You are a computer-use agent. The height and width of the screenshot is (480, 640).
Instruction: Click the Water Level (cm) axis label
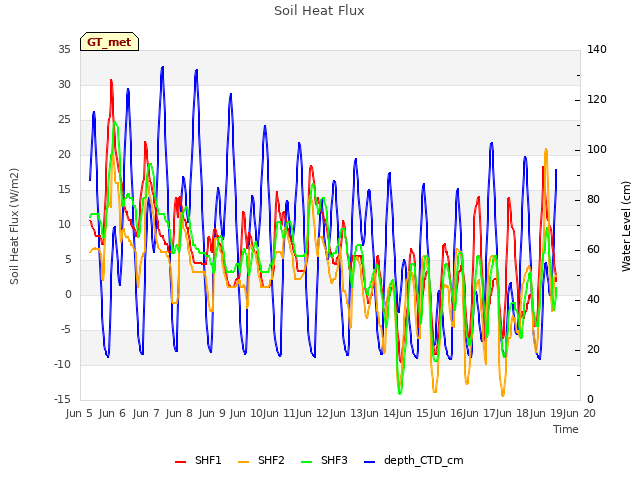tap(626, 226)
